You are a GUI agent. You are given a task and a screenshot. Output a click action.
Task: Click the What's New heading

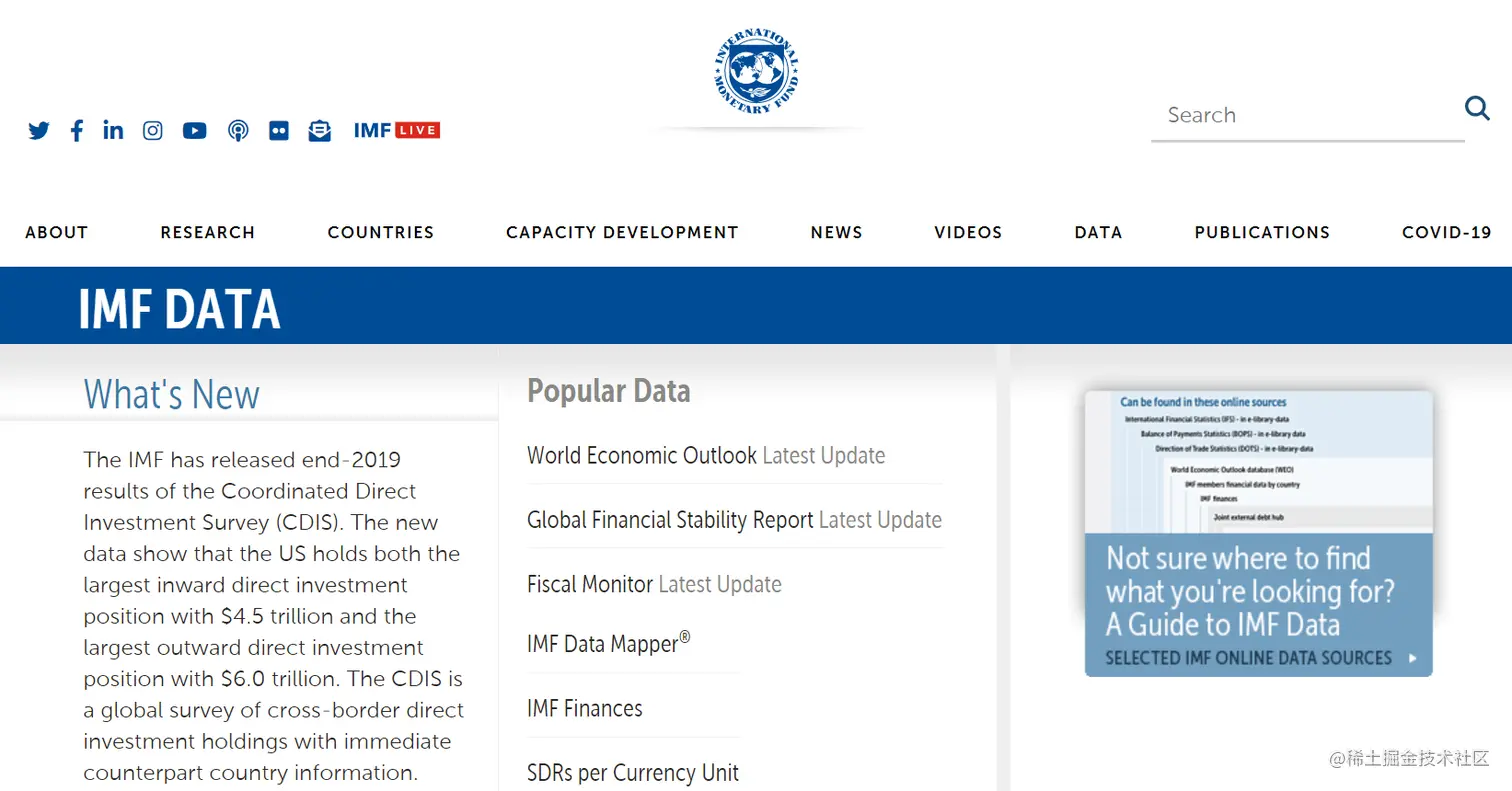click(172, 394)
